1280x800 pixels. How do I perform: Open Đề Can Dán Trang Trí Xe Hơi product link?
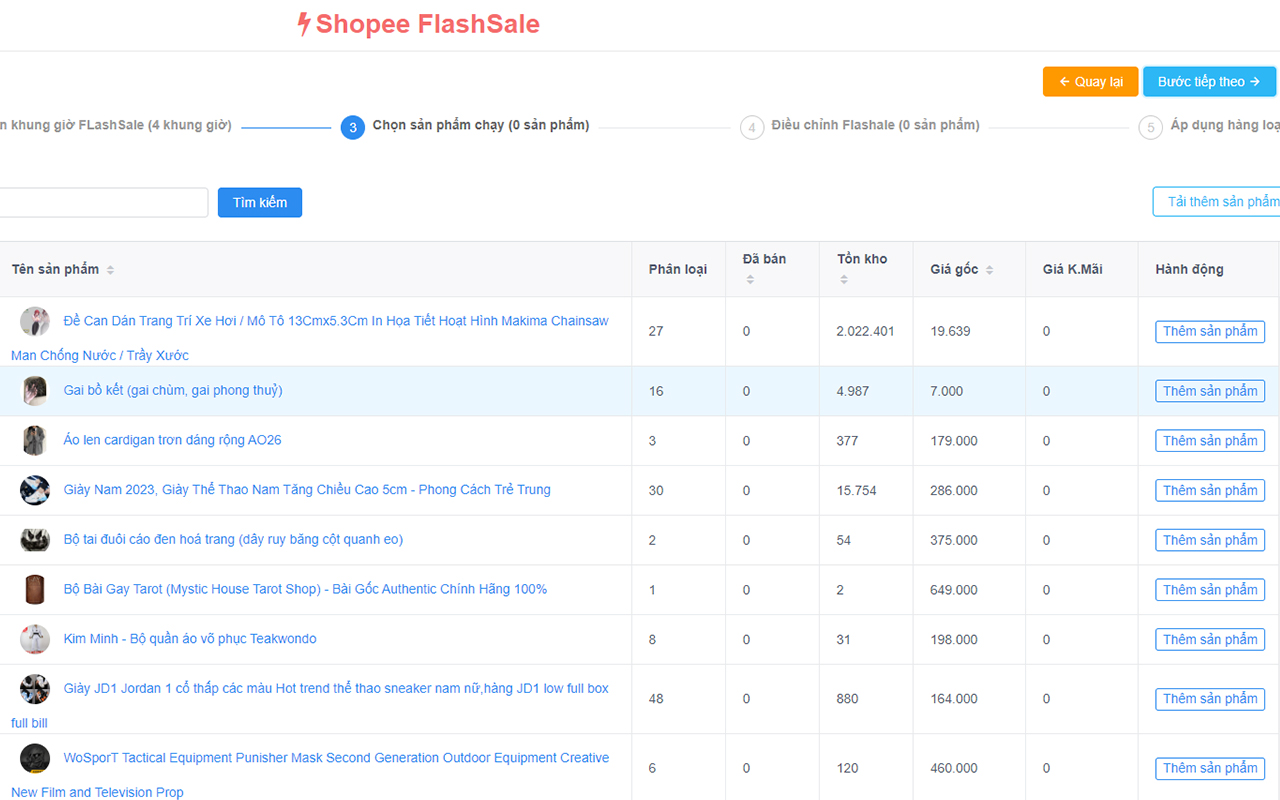pyautogui.click(x=310, y=338)
